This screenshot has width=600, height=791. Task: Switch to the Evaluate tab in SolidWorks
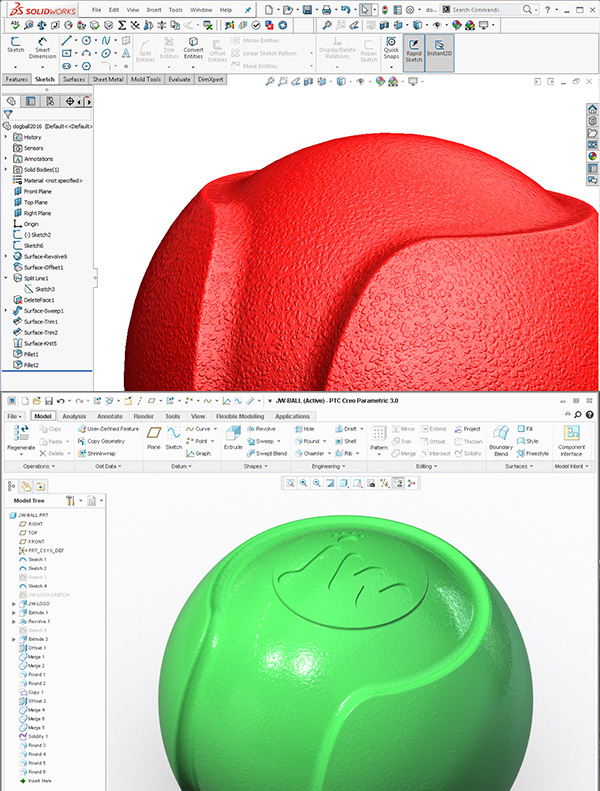click(x=179, y=79)
